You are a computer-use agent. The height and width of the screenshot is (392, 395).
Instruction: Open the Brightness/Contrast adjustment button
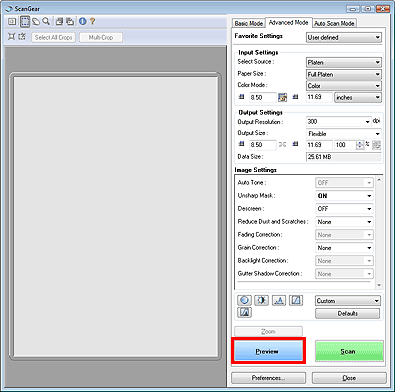262,300
